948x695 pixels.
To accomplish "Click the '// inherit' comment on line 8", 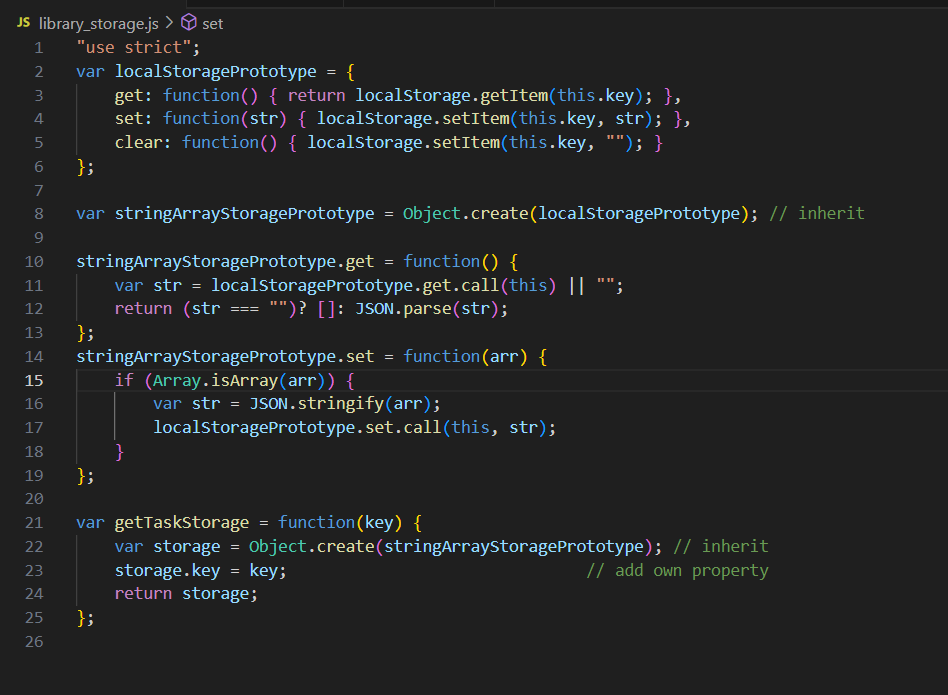I will click(x=817, y=213).
